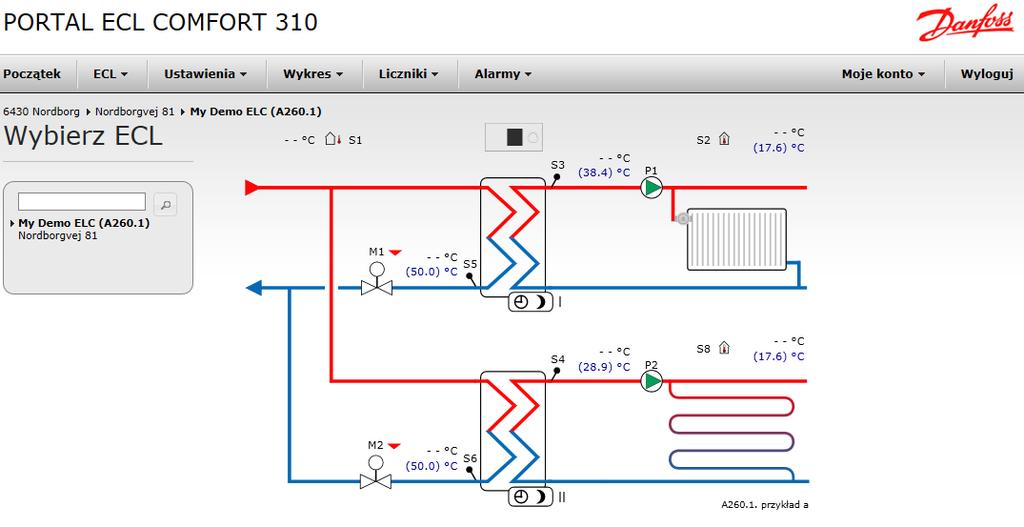The width and height of the screenshot is (1024, 527).
Task: Click the S2 (17.6) °C value
Action: [x=778, y=148]
